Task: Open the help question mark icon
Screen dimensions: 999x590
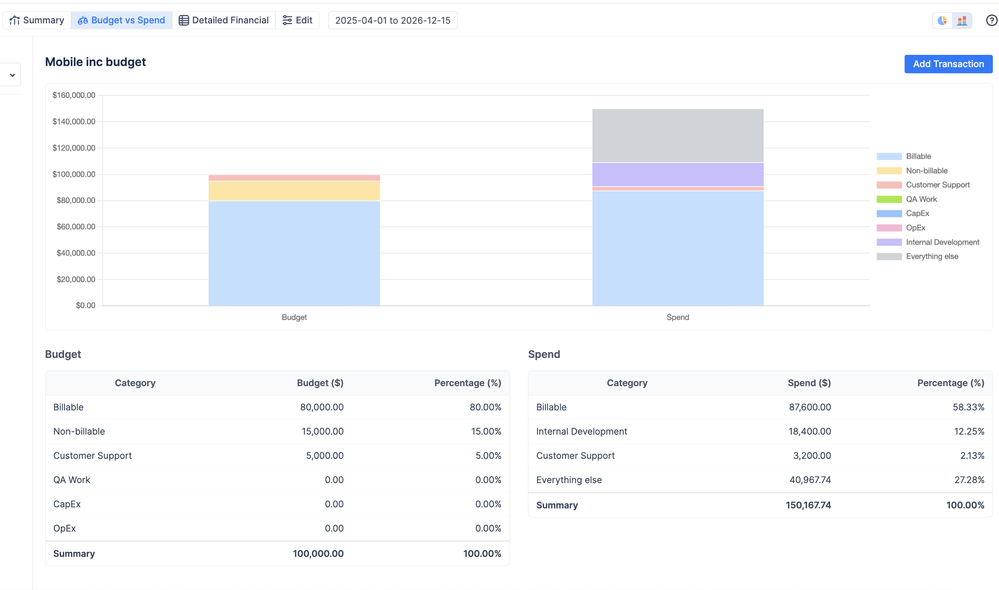Action: 991,20
